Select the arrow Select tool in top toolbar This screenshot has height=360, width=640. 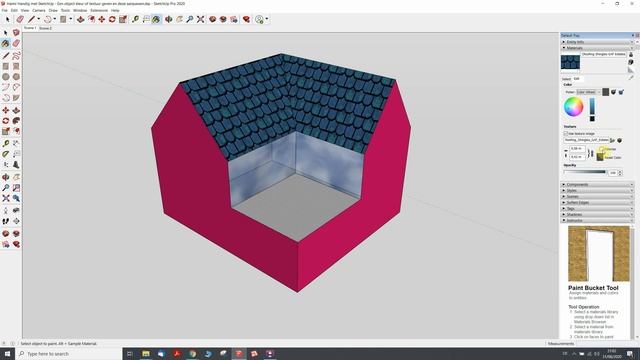coord(7,19)
